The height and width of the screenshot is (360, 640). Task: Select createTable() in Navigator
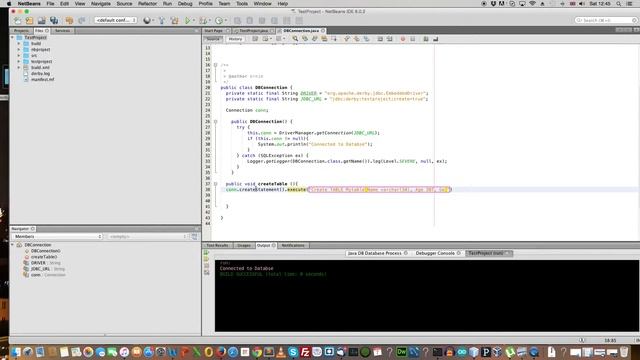pos(44,257)
